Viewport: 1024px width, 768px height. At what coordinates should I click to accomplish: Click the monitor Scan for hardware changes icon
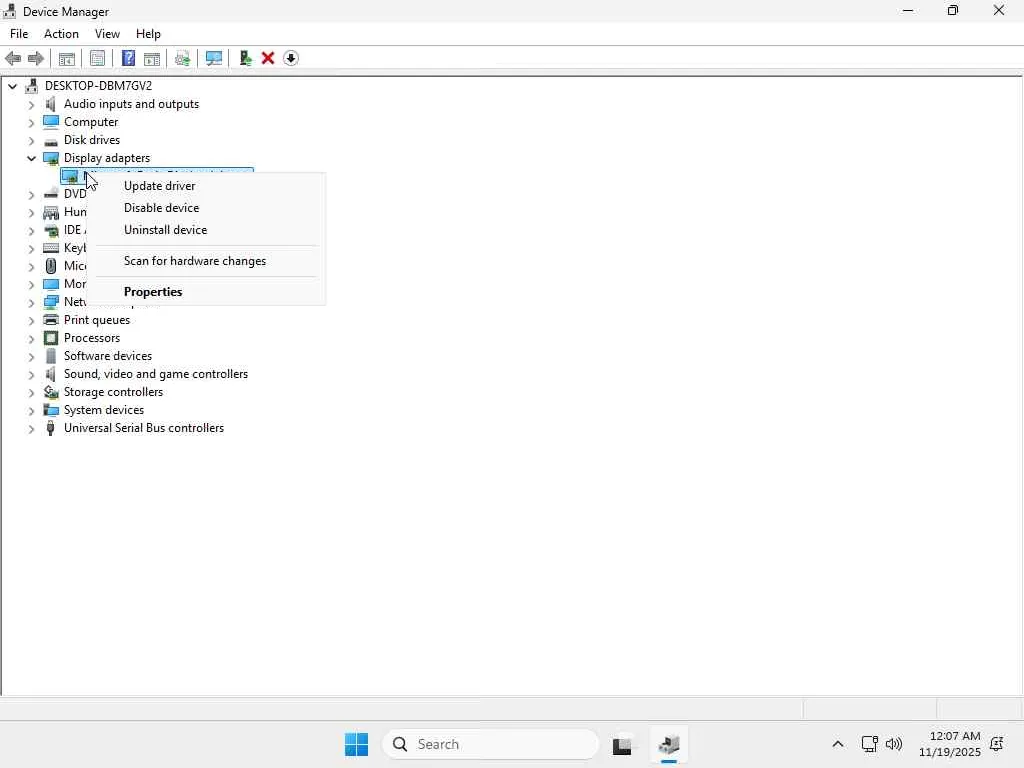[x=214, y=59]
